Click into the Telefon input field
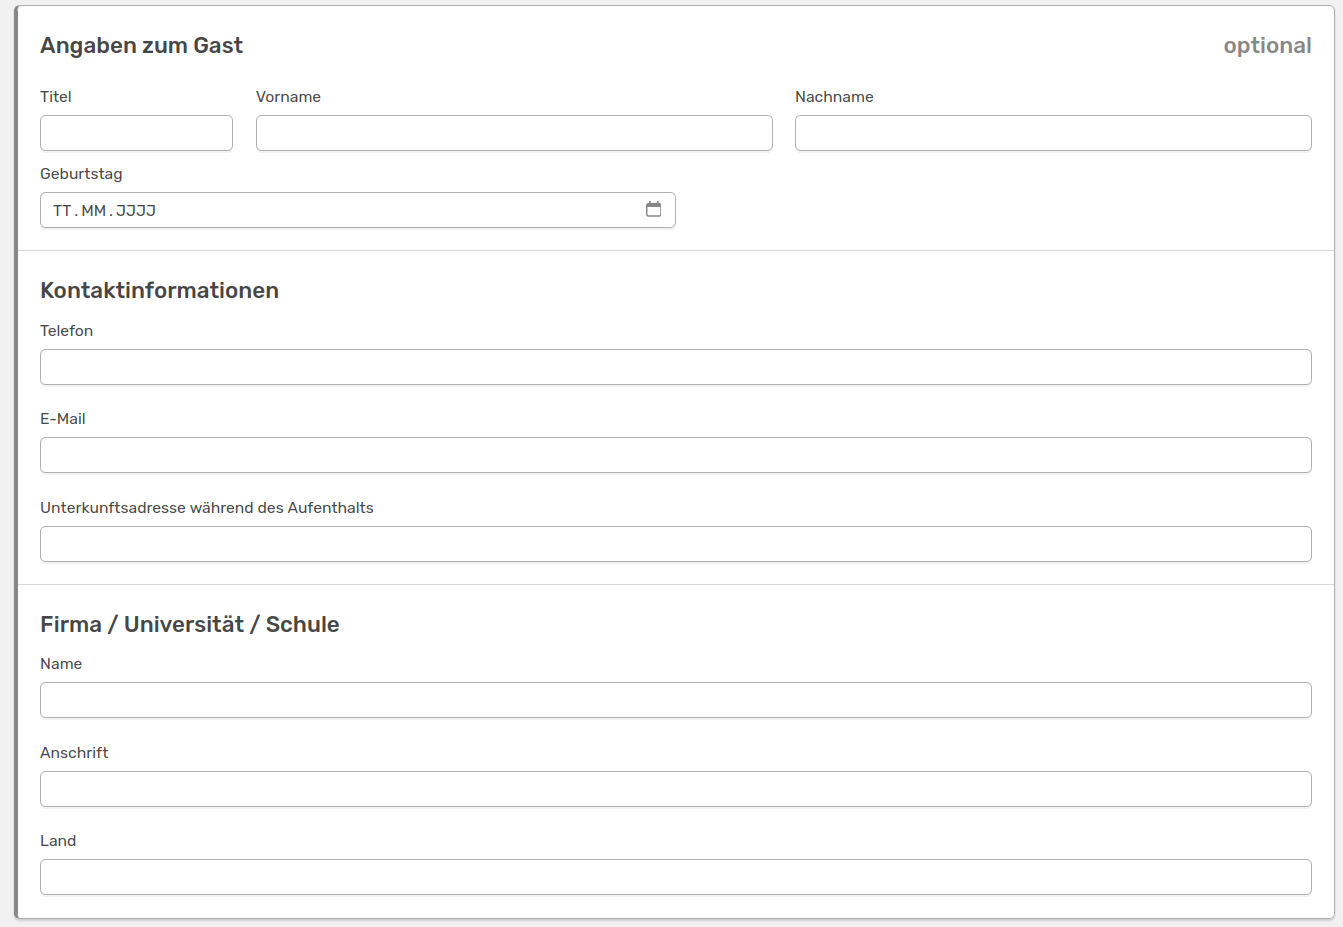The width and height of the screenshot is (1343, 927). tap(675, 367)
